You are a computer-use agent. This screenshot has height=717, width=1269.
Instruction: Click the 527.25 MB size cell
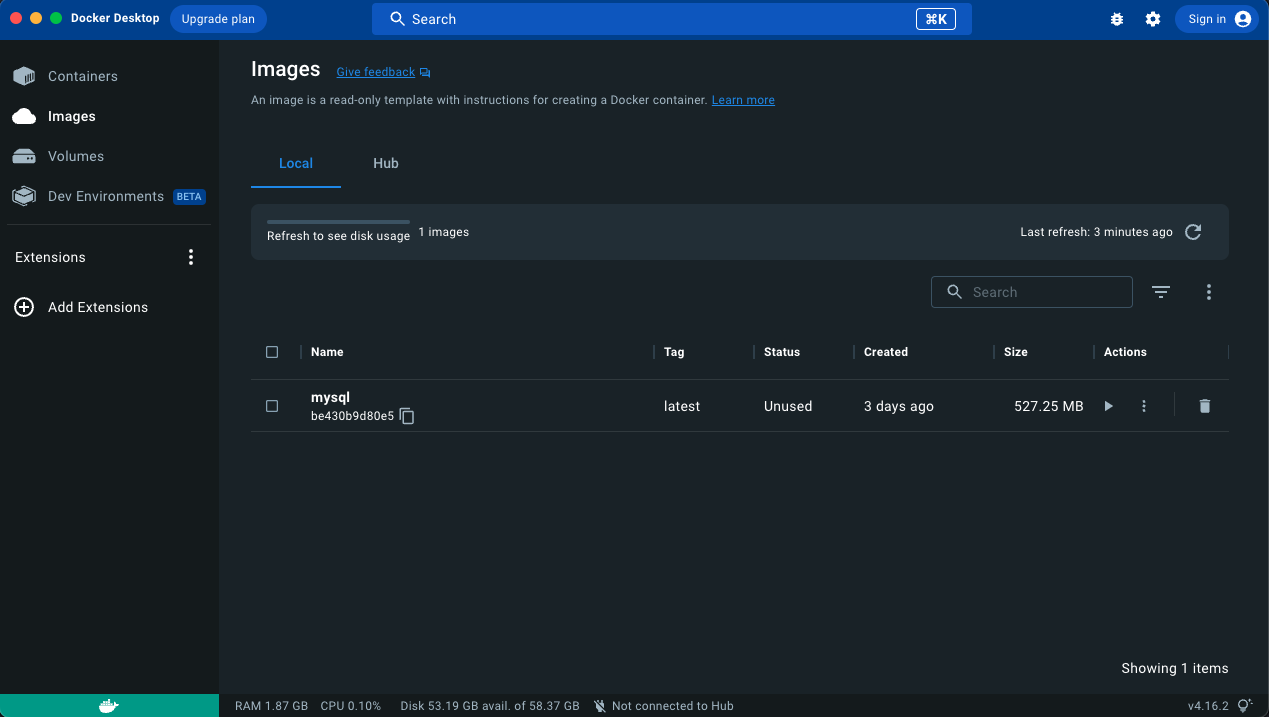[x=1049, y=406]
